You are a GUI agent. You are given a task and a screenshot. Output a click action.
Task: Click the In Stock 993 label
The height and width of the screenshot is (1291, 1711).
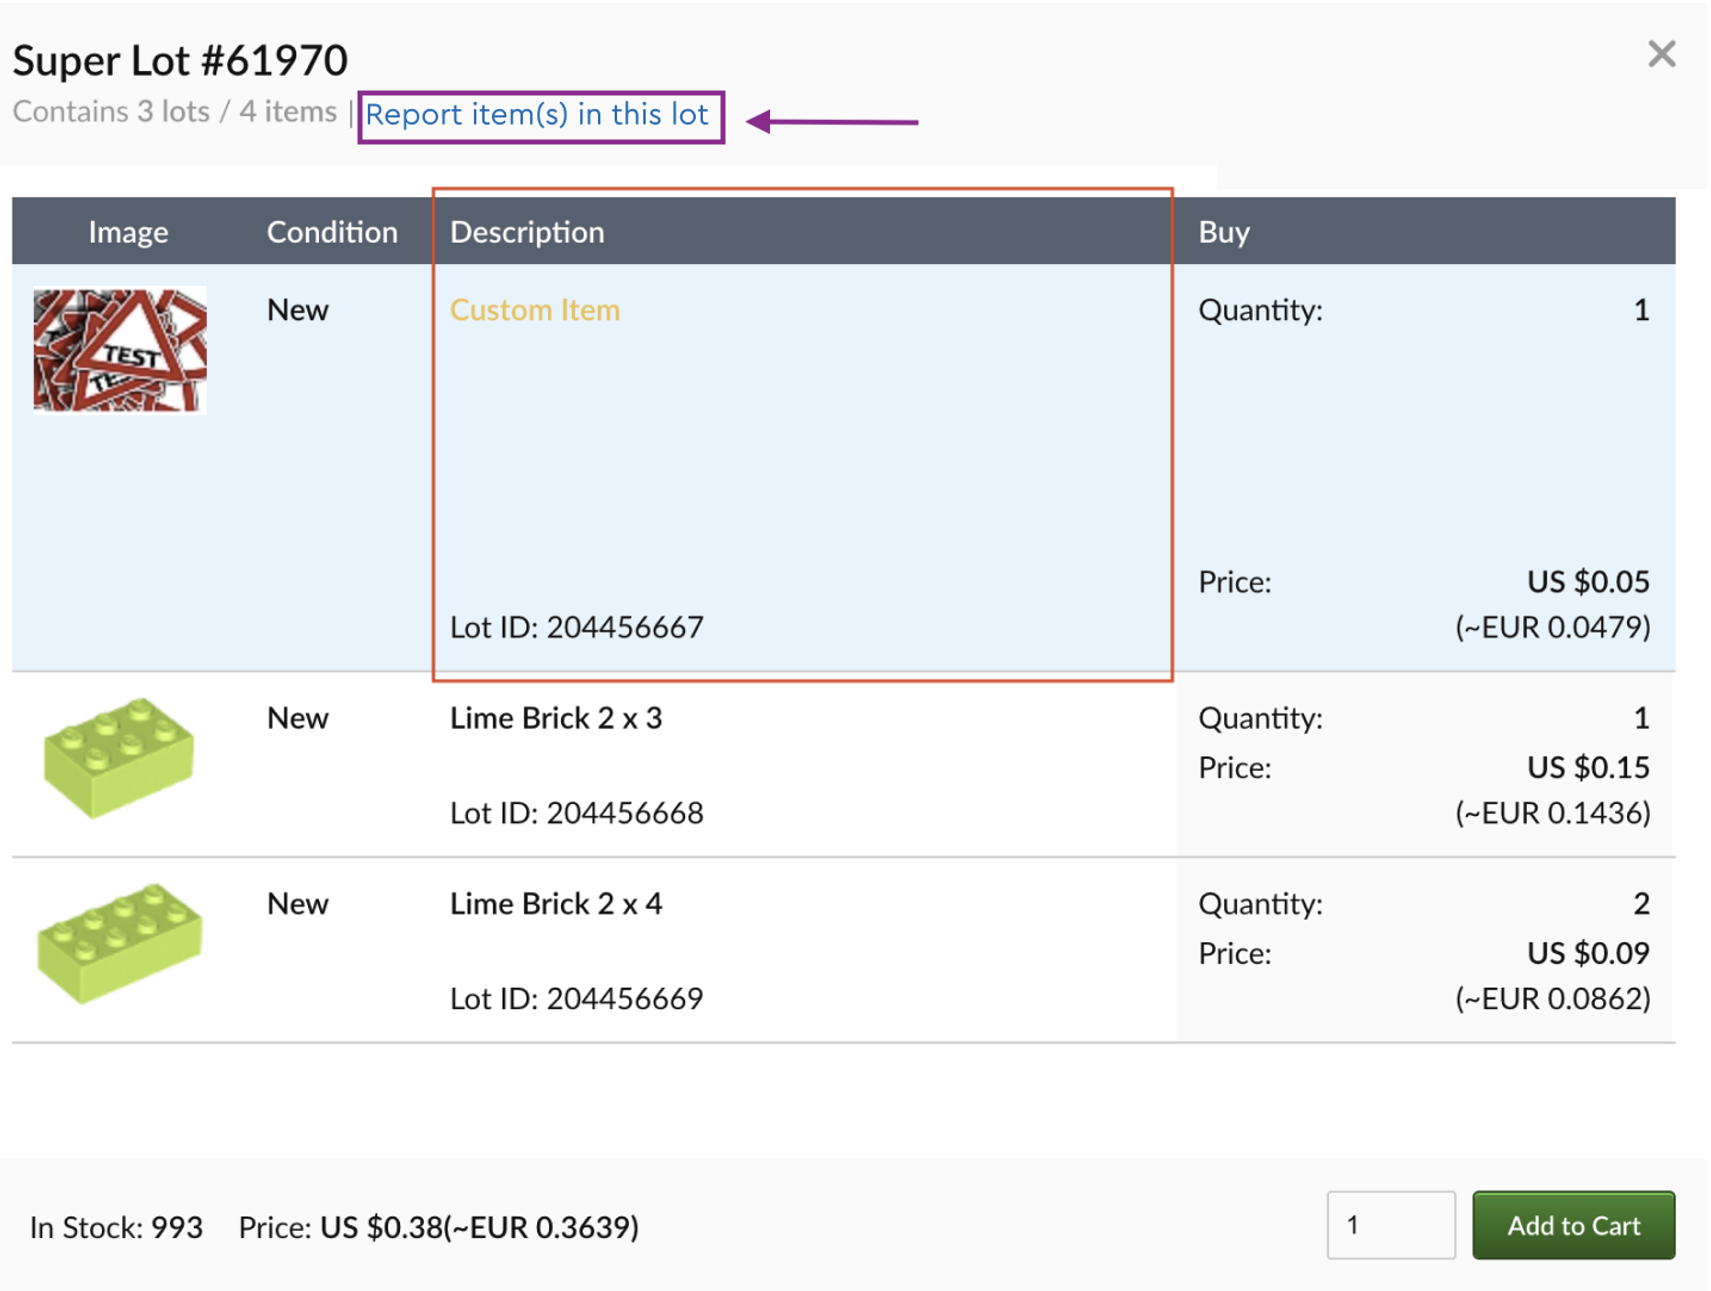[x=116, y=1227]
